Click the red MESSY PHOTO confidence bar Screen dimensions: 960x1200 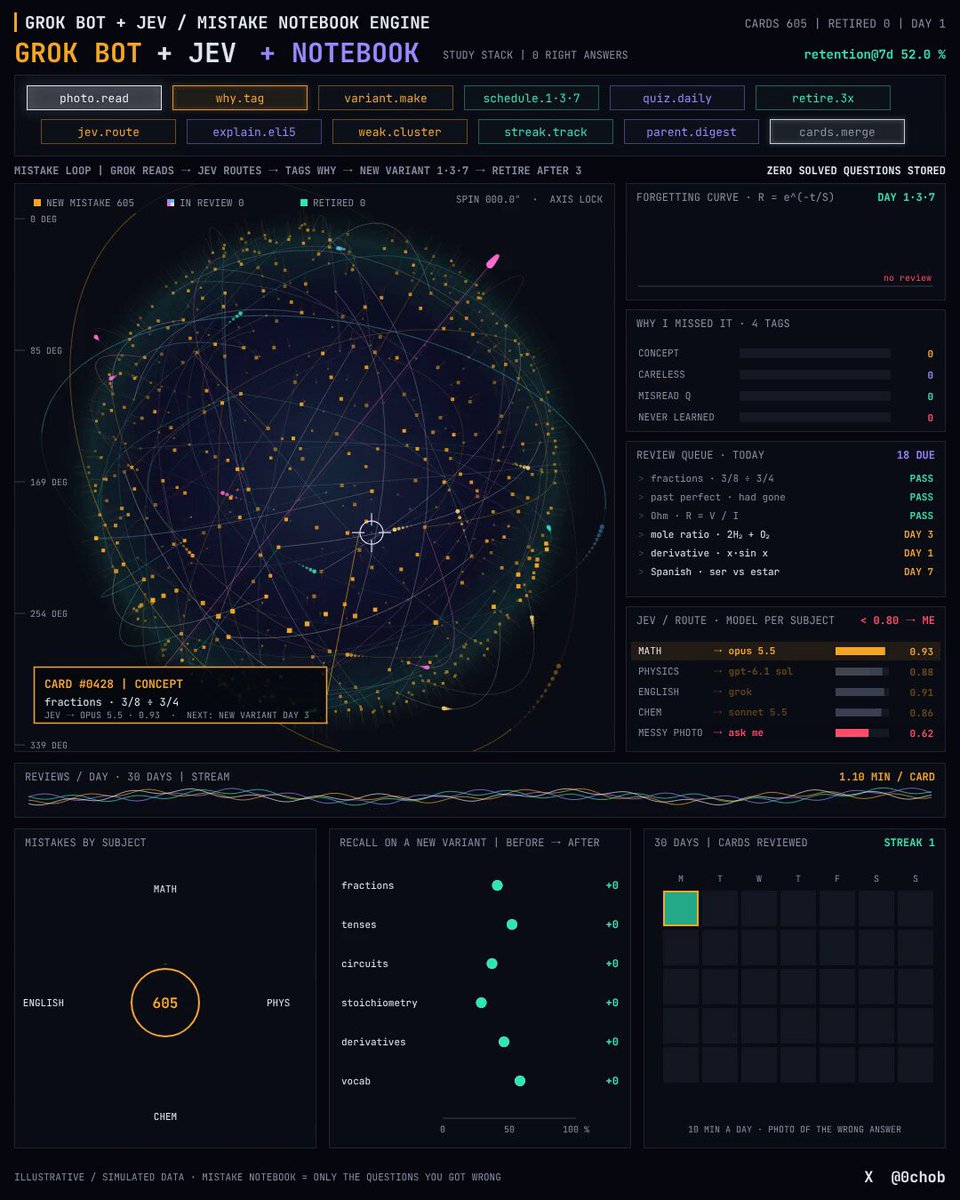pyautogui.click(x=852, y=733)
